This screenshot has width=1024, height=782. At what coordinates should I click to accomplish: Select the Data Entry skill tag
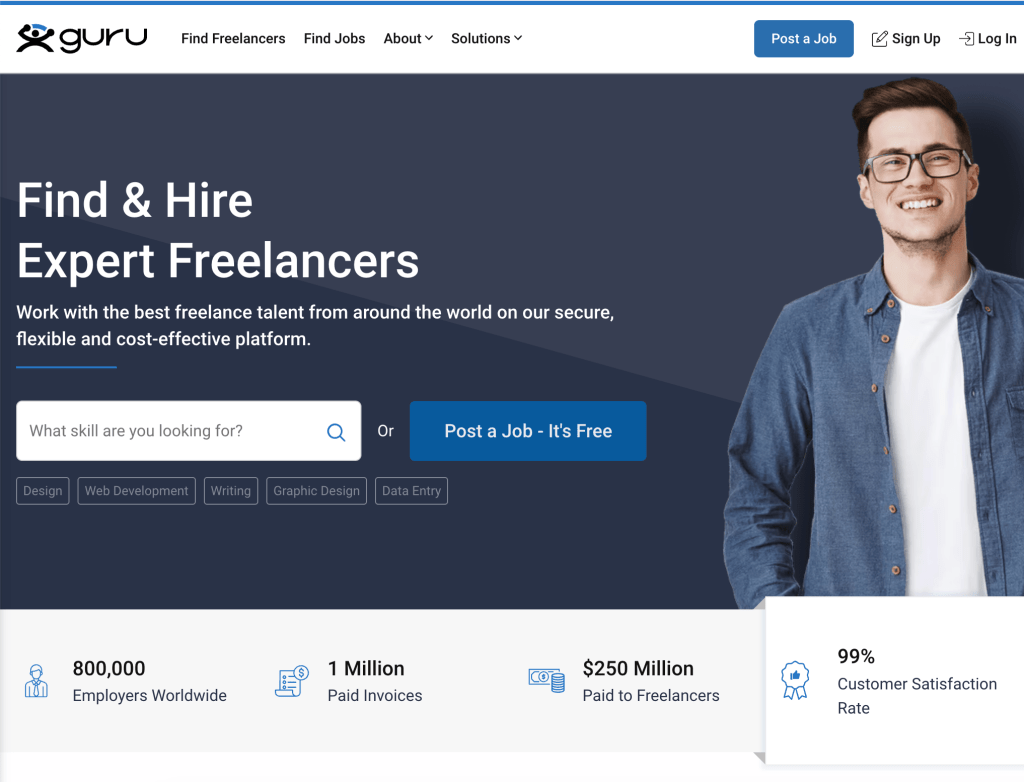click(411, 491)
